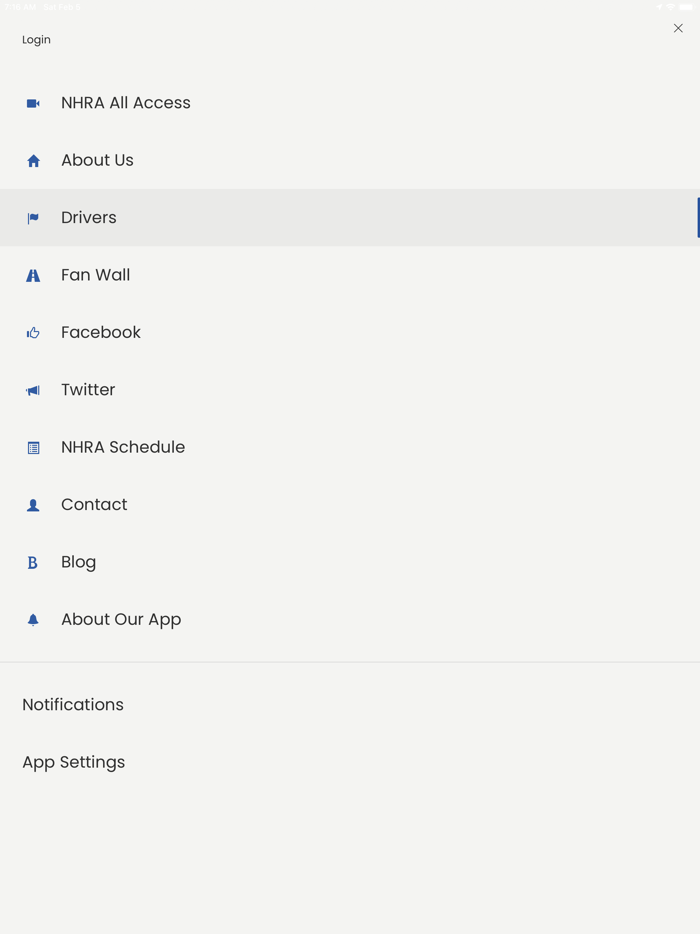Select the Drivers menu entry
Viewport: 700px width, 934px height.
point(89,218)
